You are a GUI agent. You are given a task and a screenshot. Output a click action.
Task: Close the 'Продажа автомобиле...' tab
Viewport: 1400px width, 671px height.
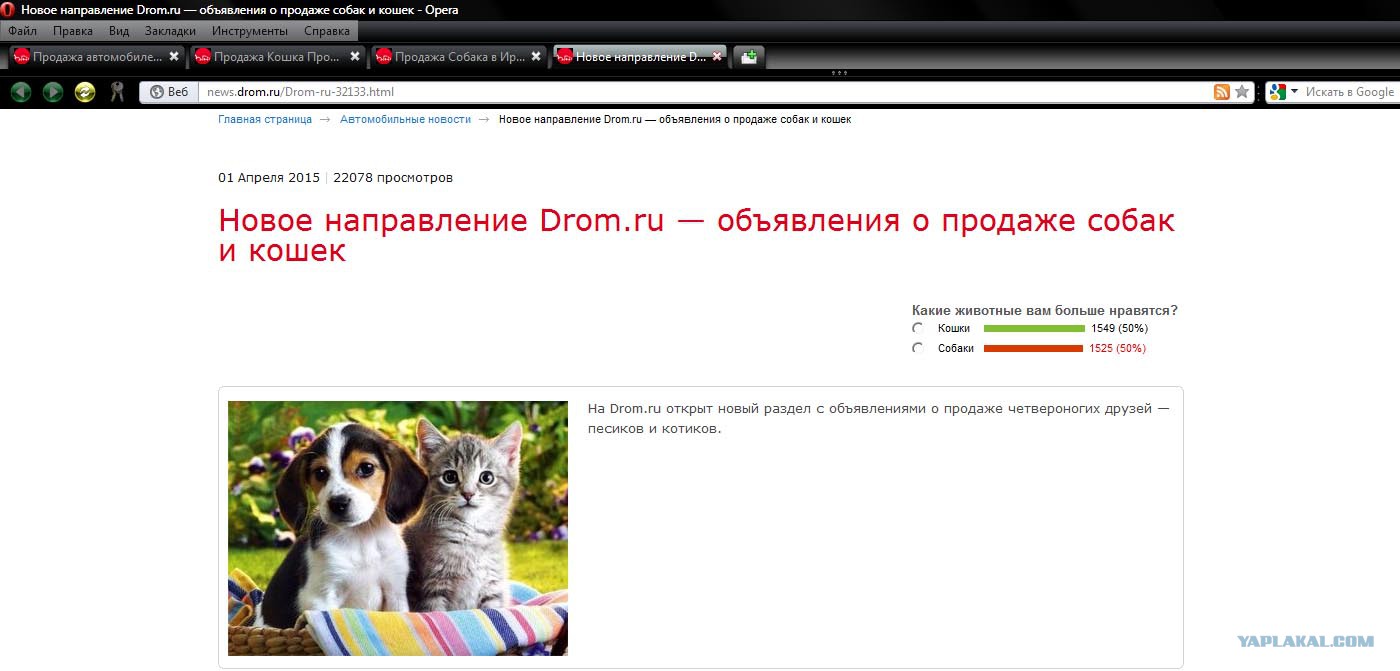(x=174, y=57)
